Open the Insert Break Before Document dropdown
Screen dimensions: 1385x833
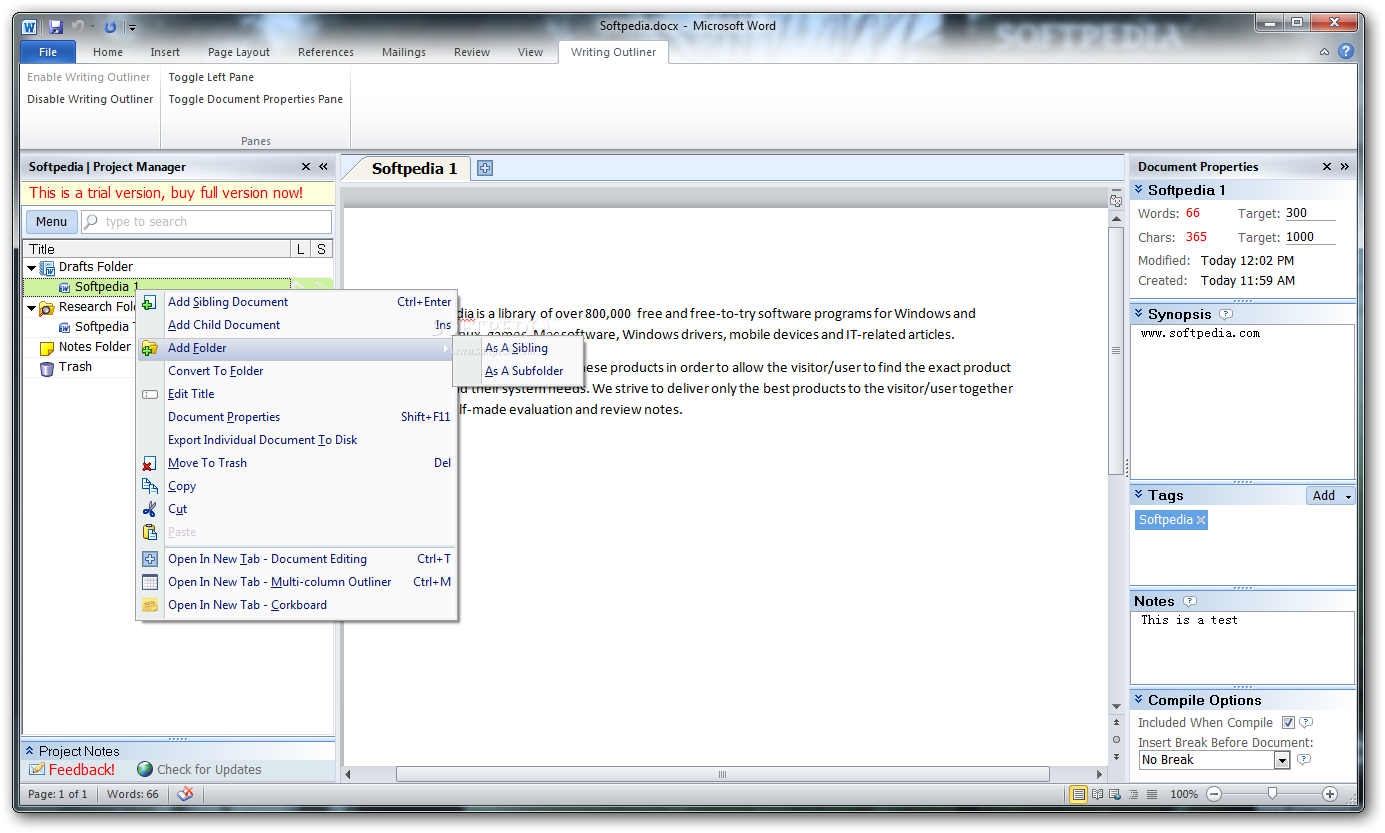click(x=1282, y=761)
